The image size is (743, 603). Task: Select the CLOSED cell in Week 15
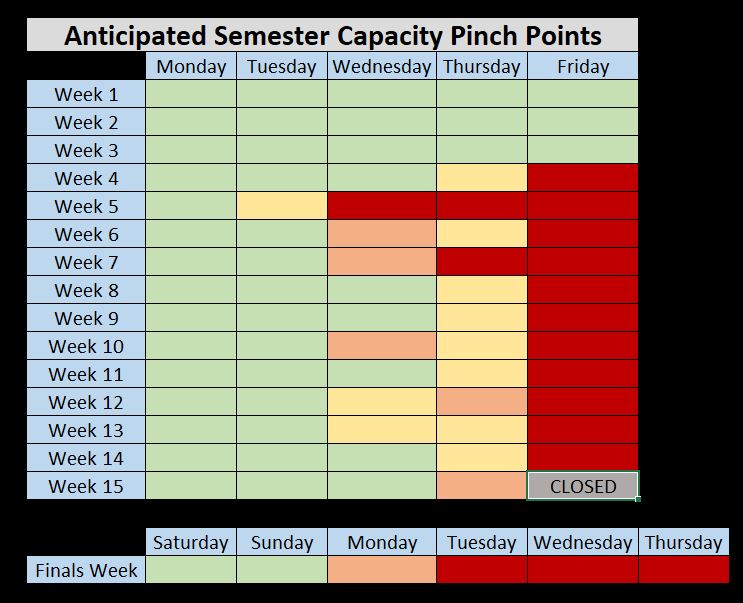click(x=583, y=486)
